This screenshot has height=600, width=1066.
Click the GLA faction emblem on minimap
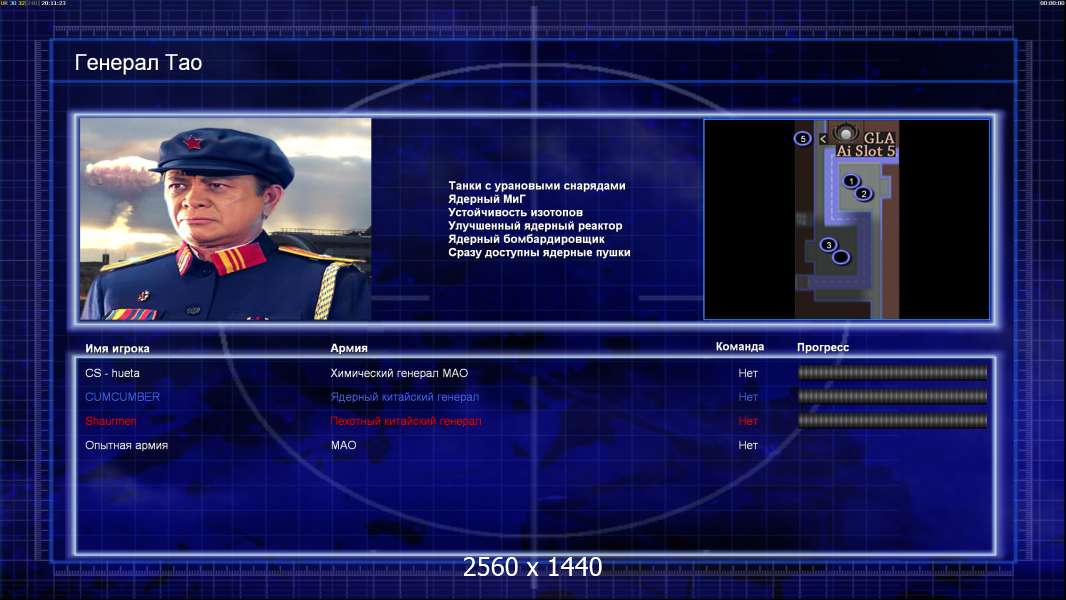pyautogui.click(x=846, y=134)
